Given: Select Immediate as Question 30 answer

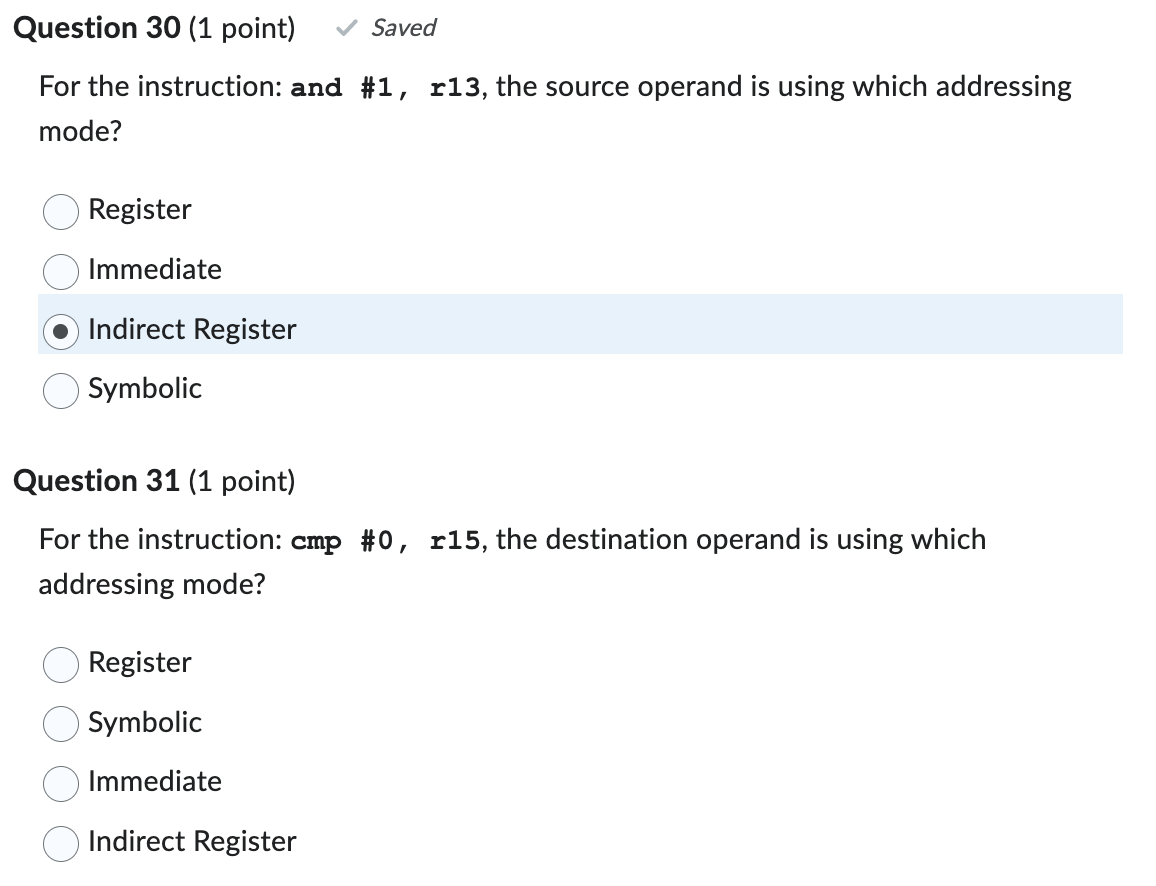Looking at the screenshot, I should tap(60, 271).
